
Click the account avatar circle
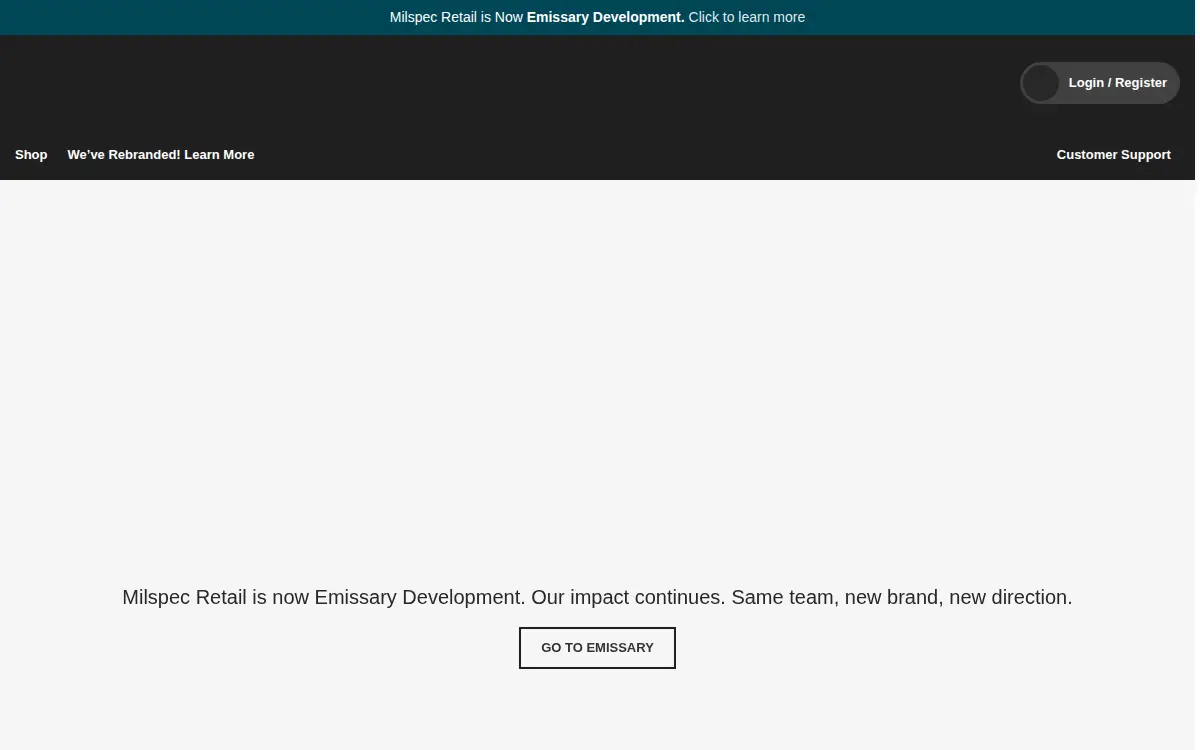pos(1040,83)
